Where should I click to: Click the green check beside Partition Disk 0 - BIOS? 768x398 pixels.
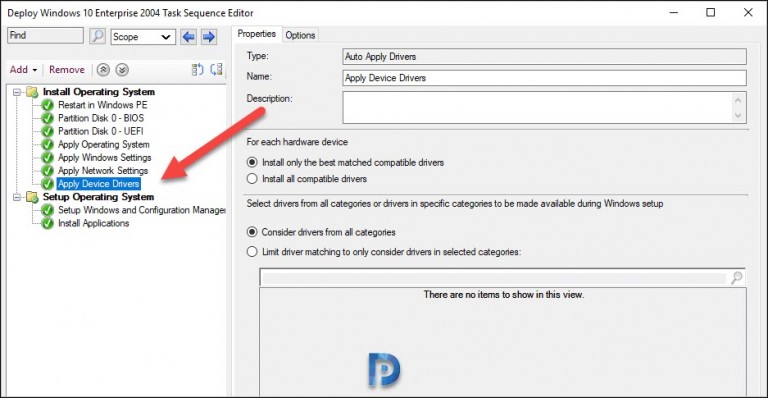(48, 118)
